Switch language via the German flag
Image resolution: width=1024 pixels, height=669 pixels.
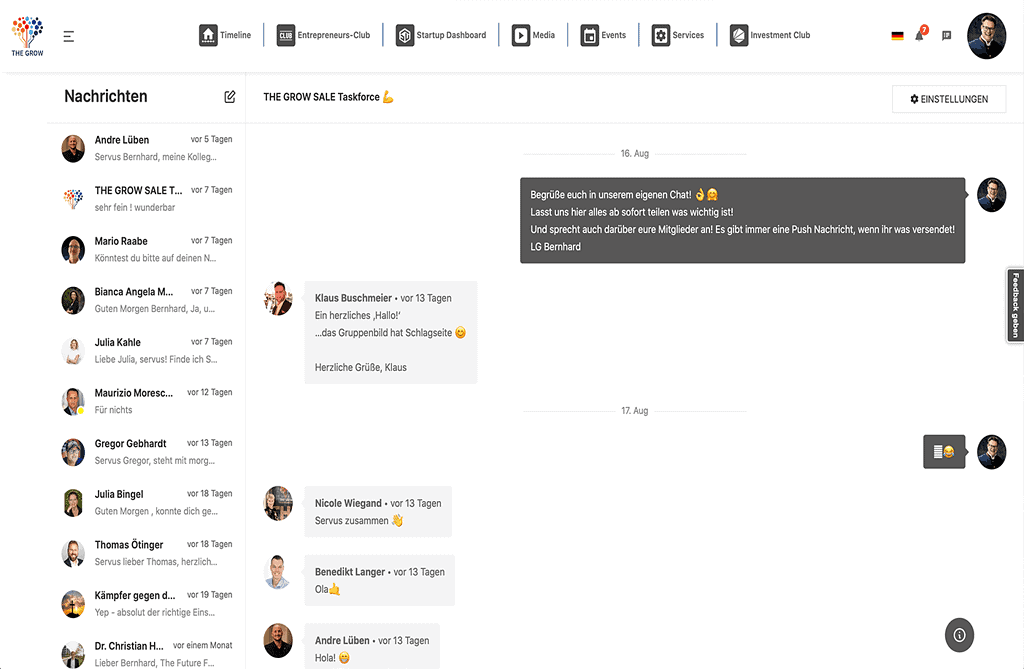point(897,36)
